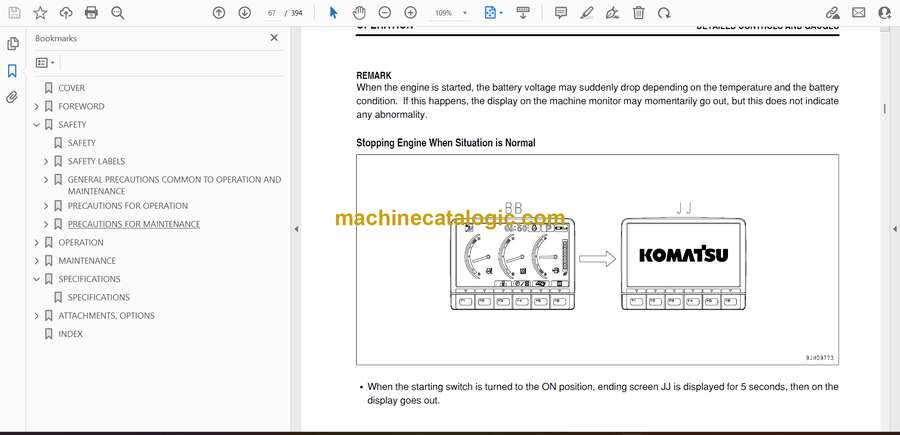900x435 pixels.
Task: Click the share link icon
Action: [832, 13]
